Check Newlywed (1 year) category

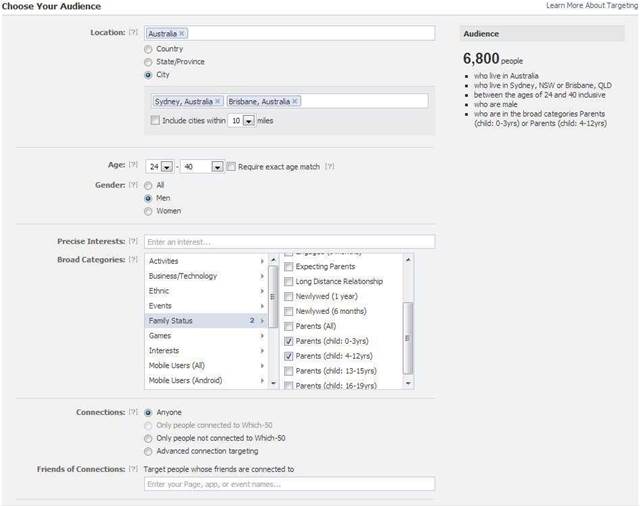coord(289,297)
